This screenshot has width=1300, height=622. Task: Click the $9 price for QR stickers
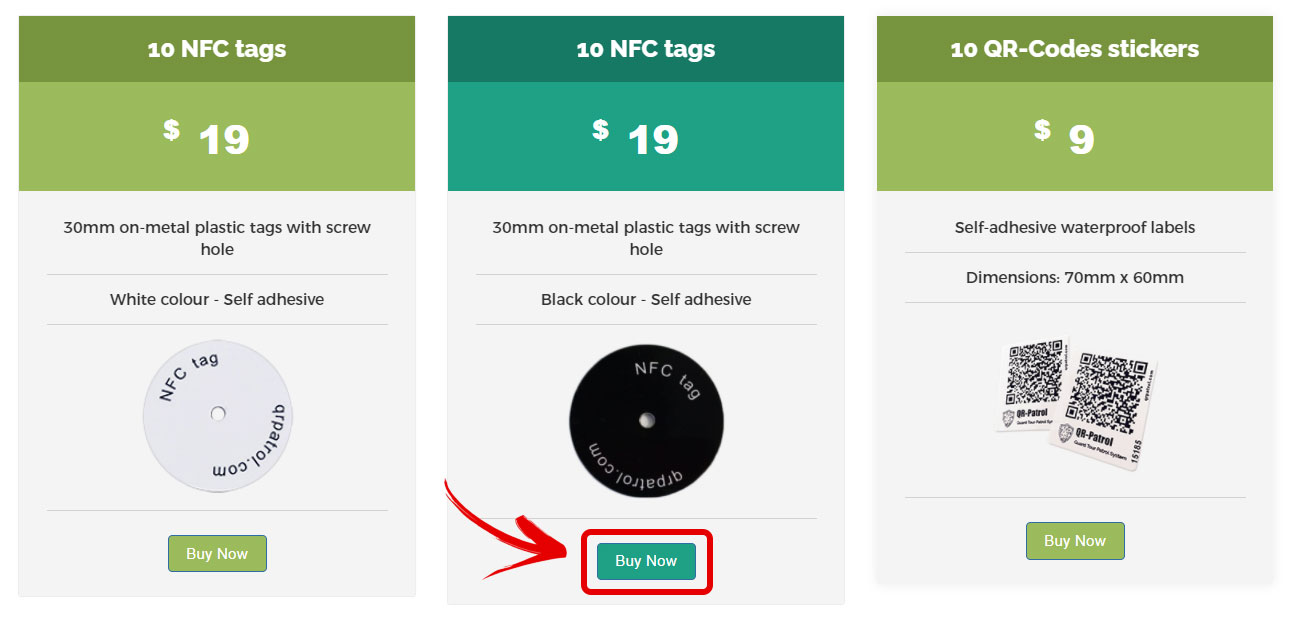click(1065, 138)
